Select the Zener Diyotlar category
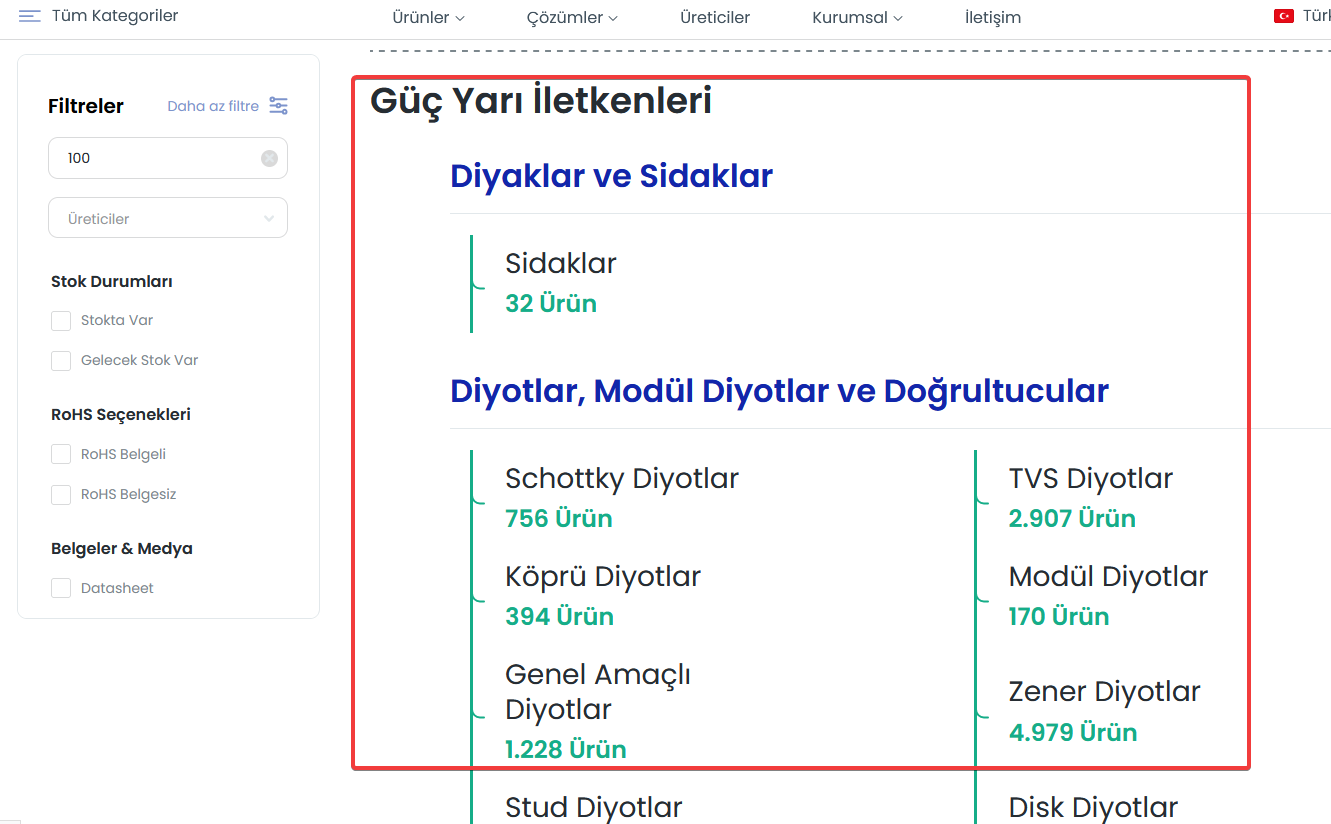Screen dimensions: 1331x824 click(x=1104, y=692)
